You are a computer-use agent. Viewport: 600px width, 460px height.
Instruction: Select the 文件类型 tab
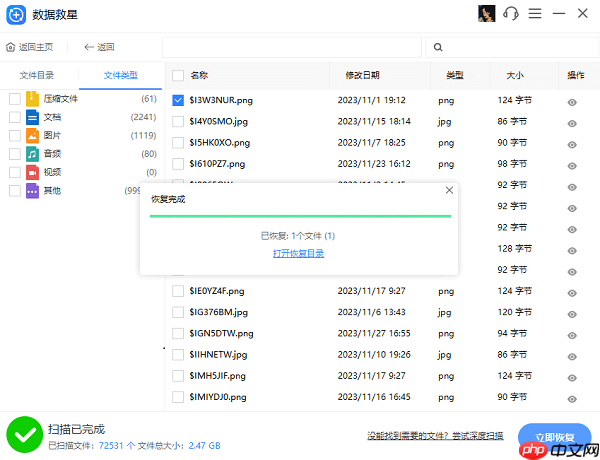point(121,75)
